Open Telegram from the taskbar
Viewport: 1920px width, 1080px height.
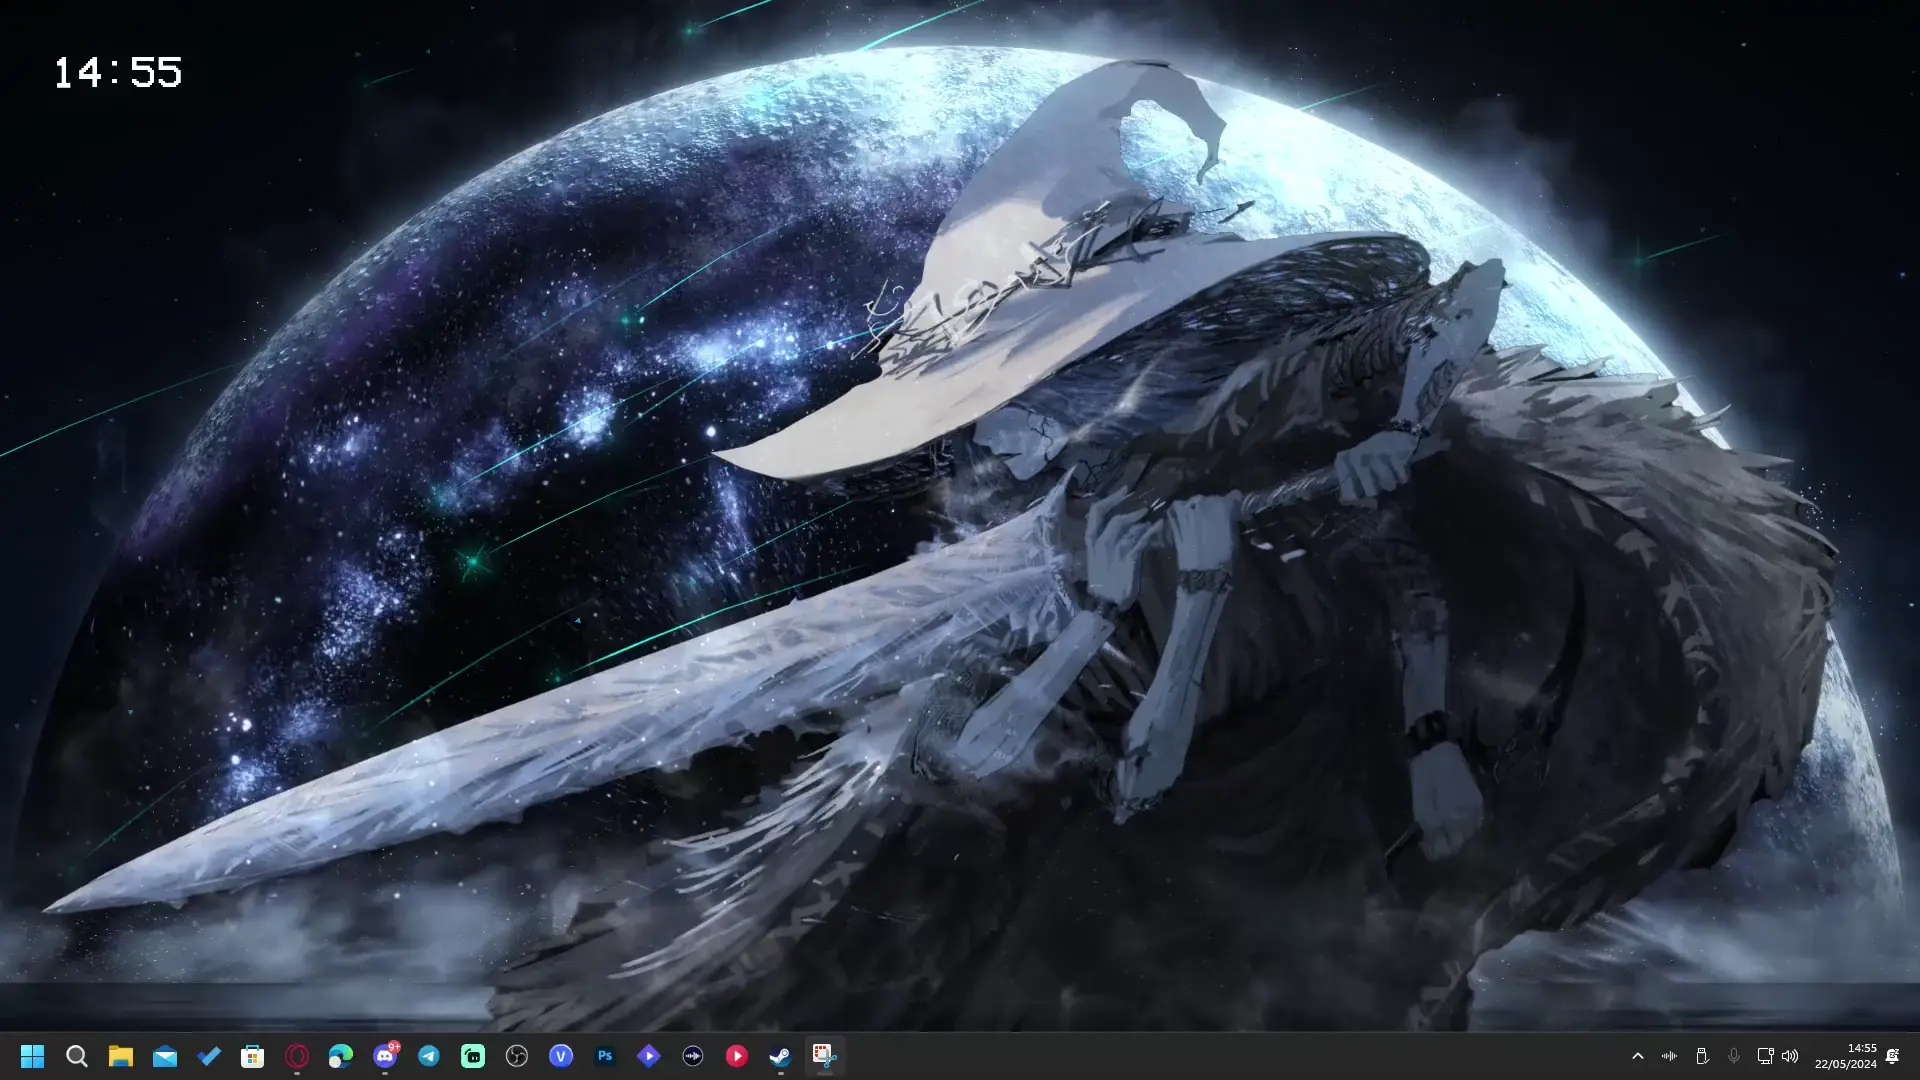click(x=429, y=1056)
